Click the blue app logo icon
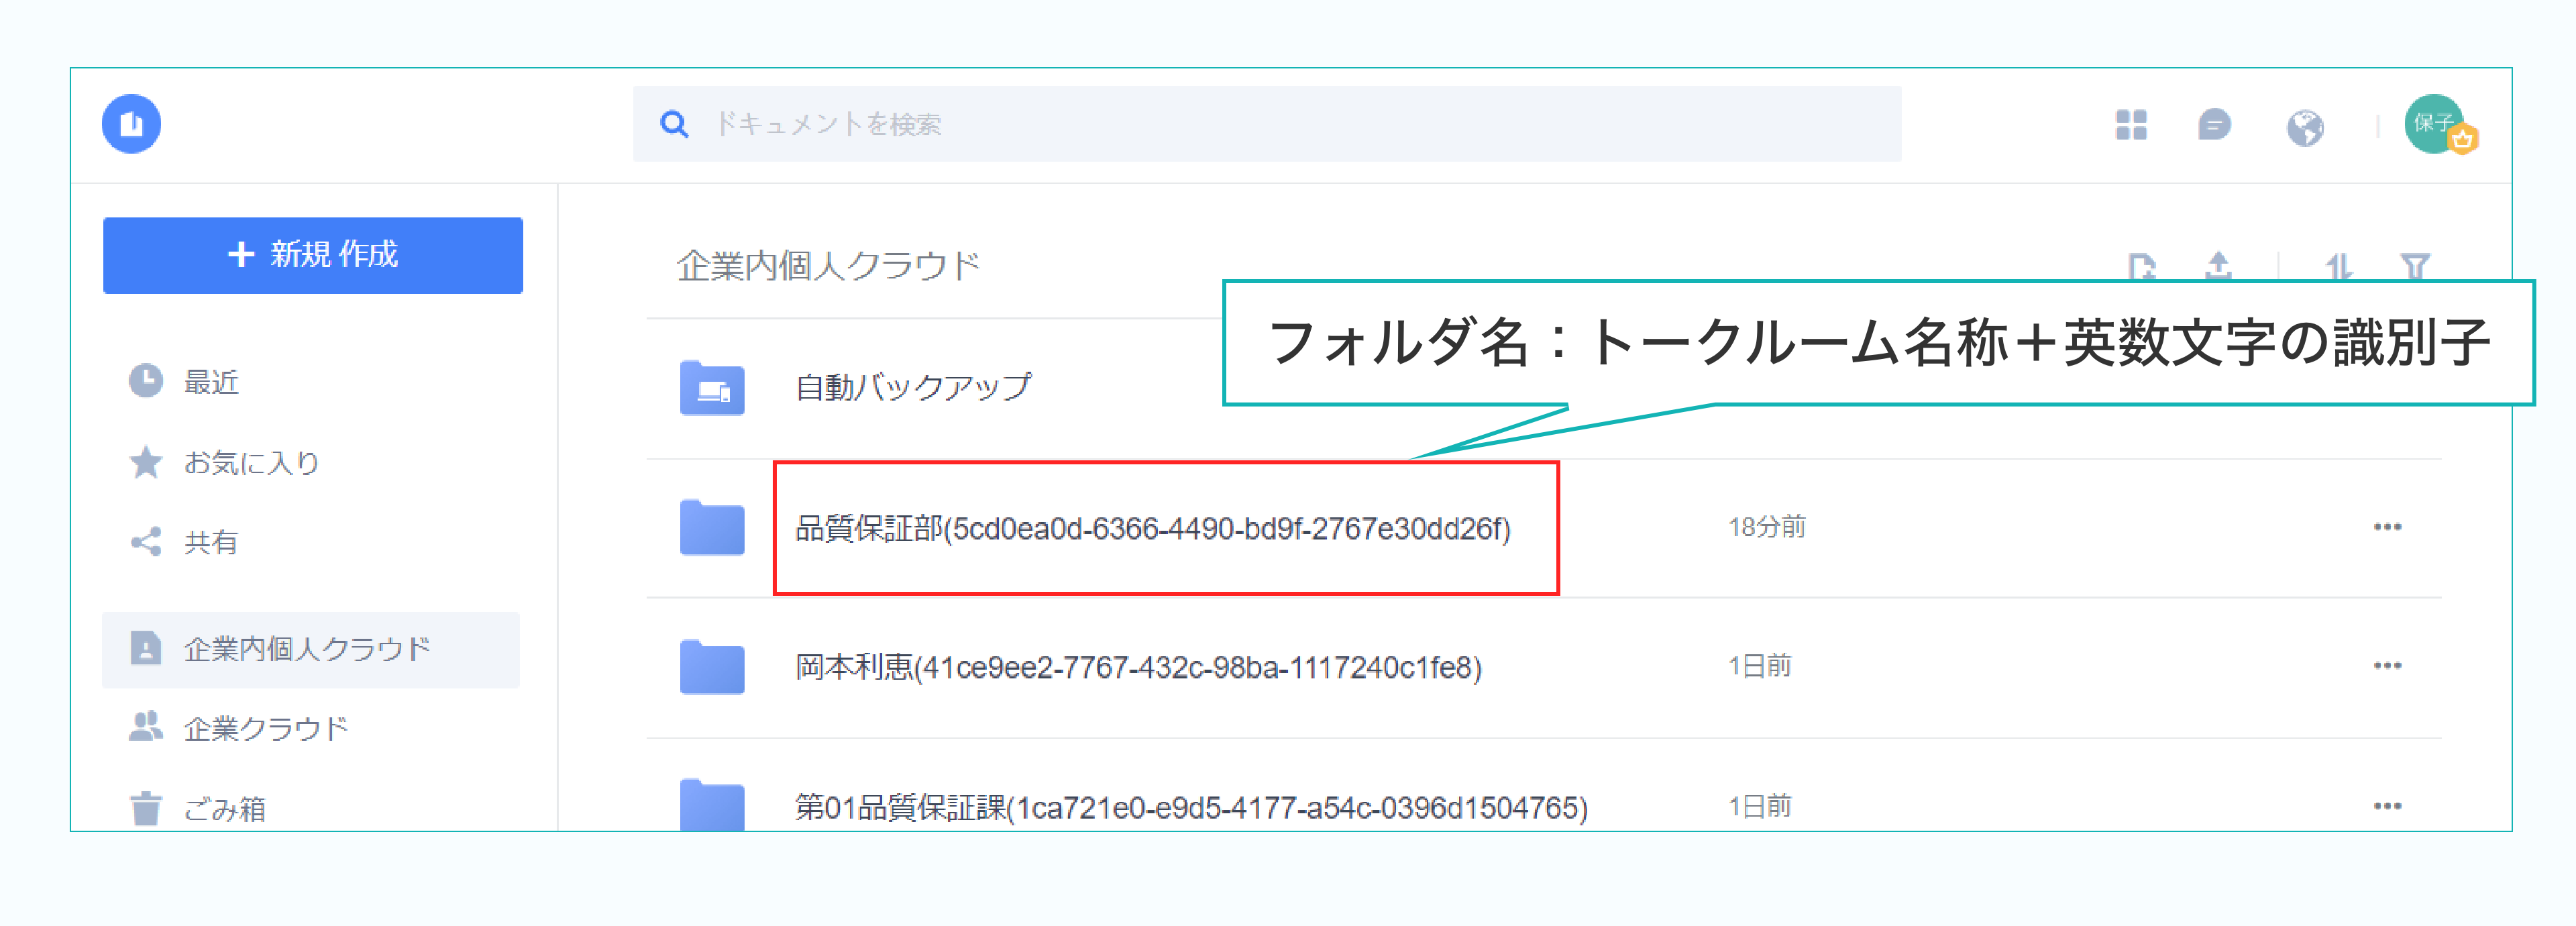This screenshot has width=2576, height=926. [131, 124]
